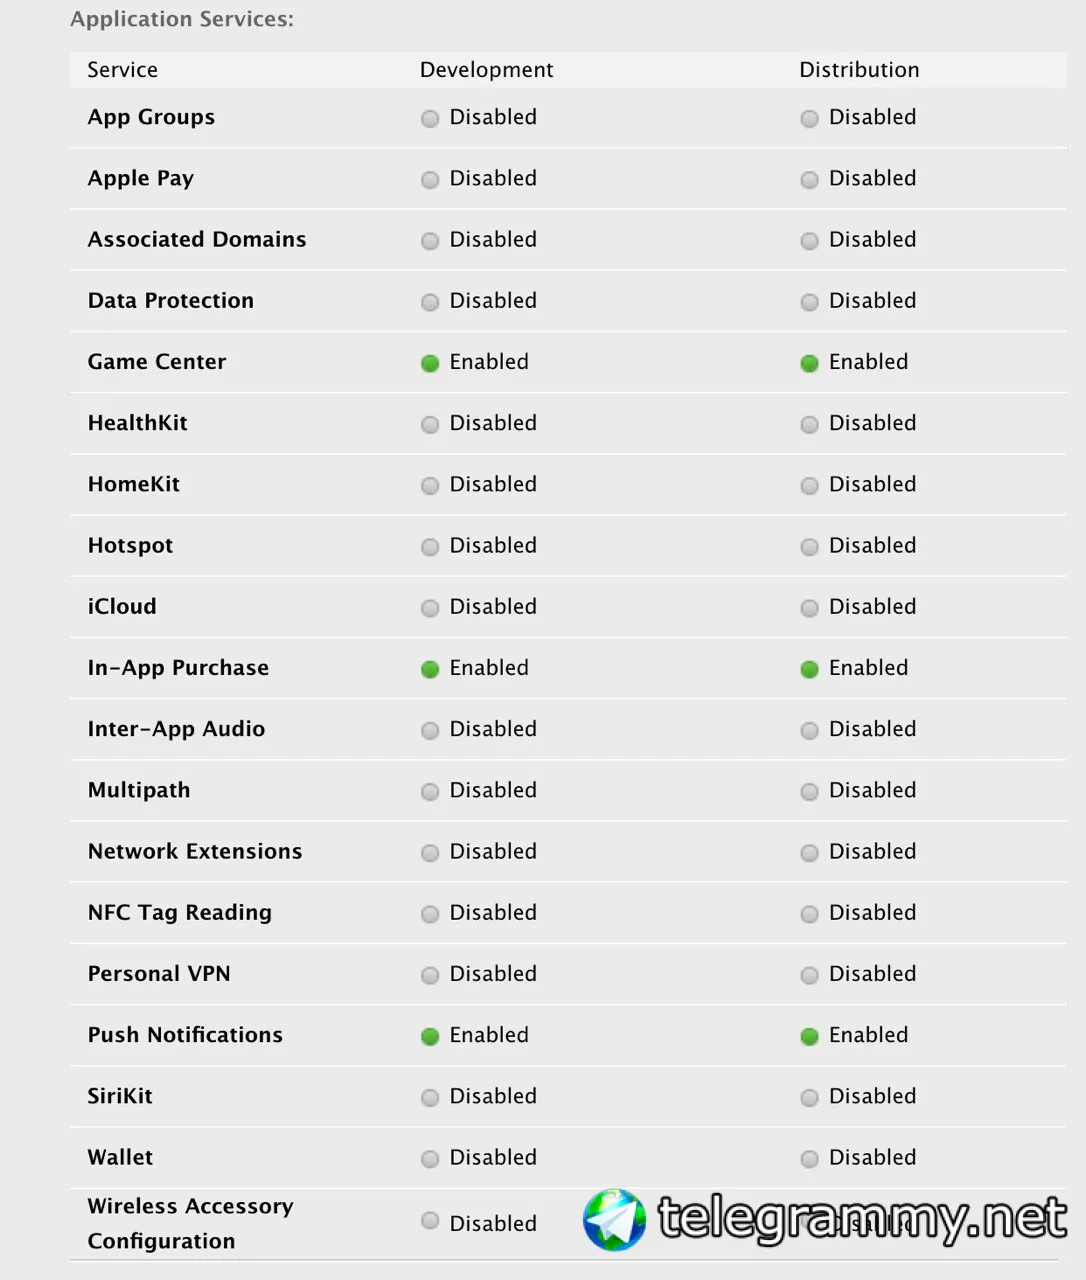Select the Push Notifications service row label
The width and height of the screenshot is (1086, 1280).
[185, 1034]
